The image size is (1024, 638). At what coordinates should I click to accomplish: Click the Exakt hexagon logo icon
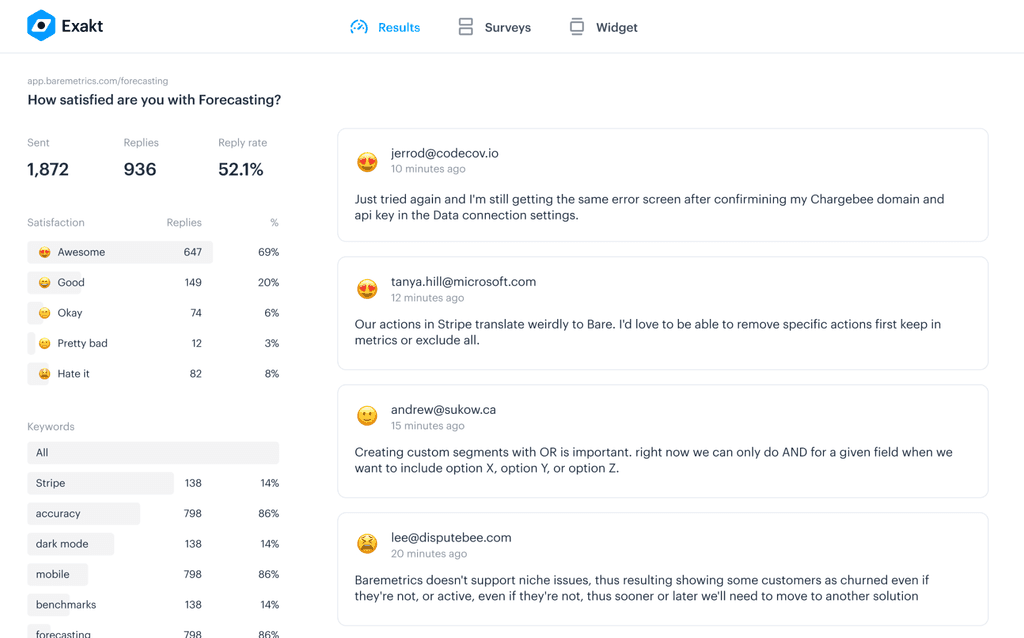point(41,25)
